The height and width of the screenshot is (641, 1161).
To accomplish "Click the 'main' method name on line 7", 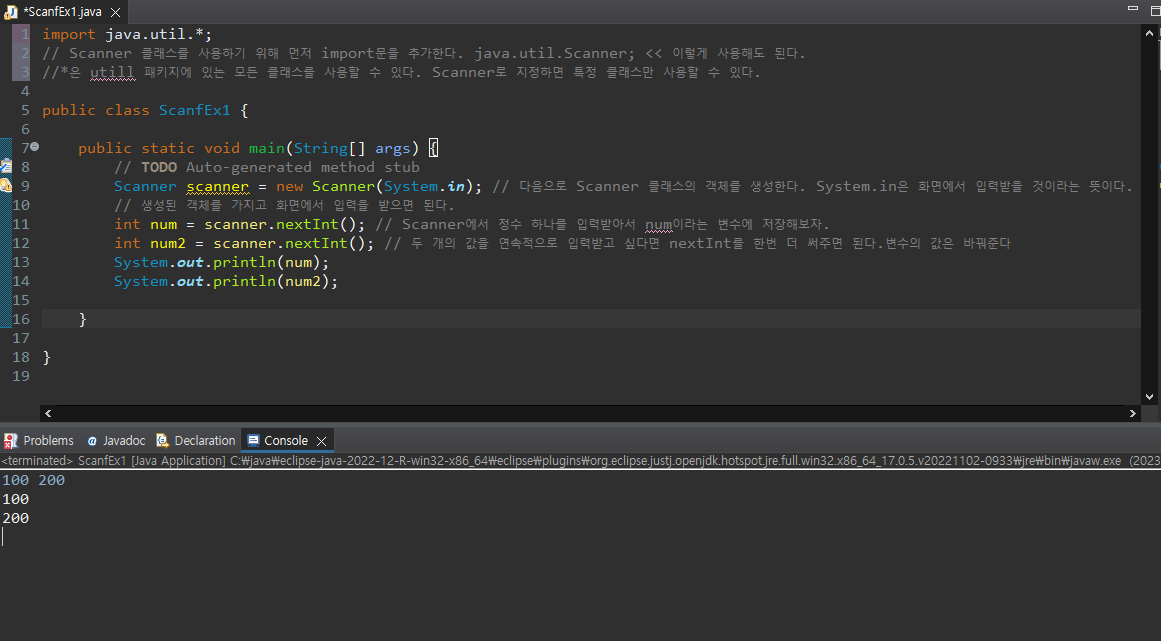I will (x=267, y=148).
